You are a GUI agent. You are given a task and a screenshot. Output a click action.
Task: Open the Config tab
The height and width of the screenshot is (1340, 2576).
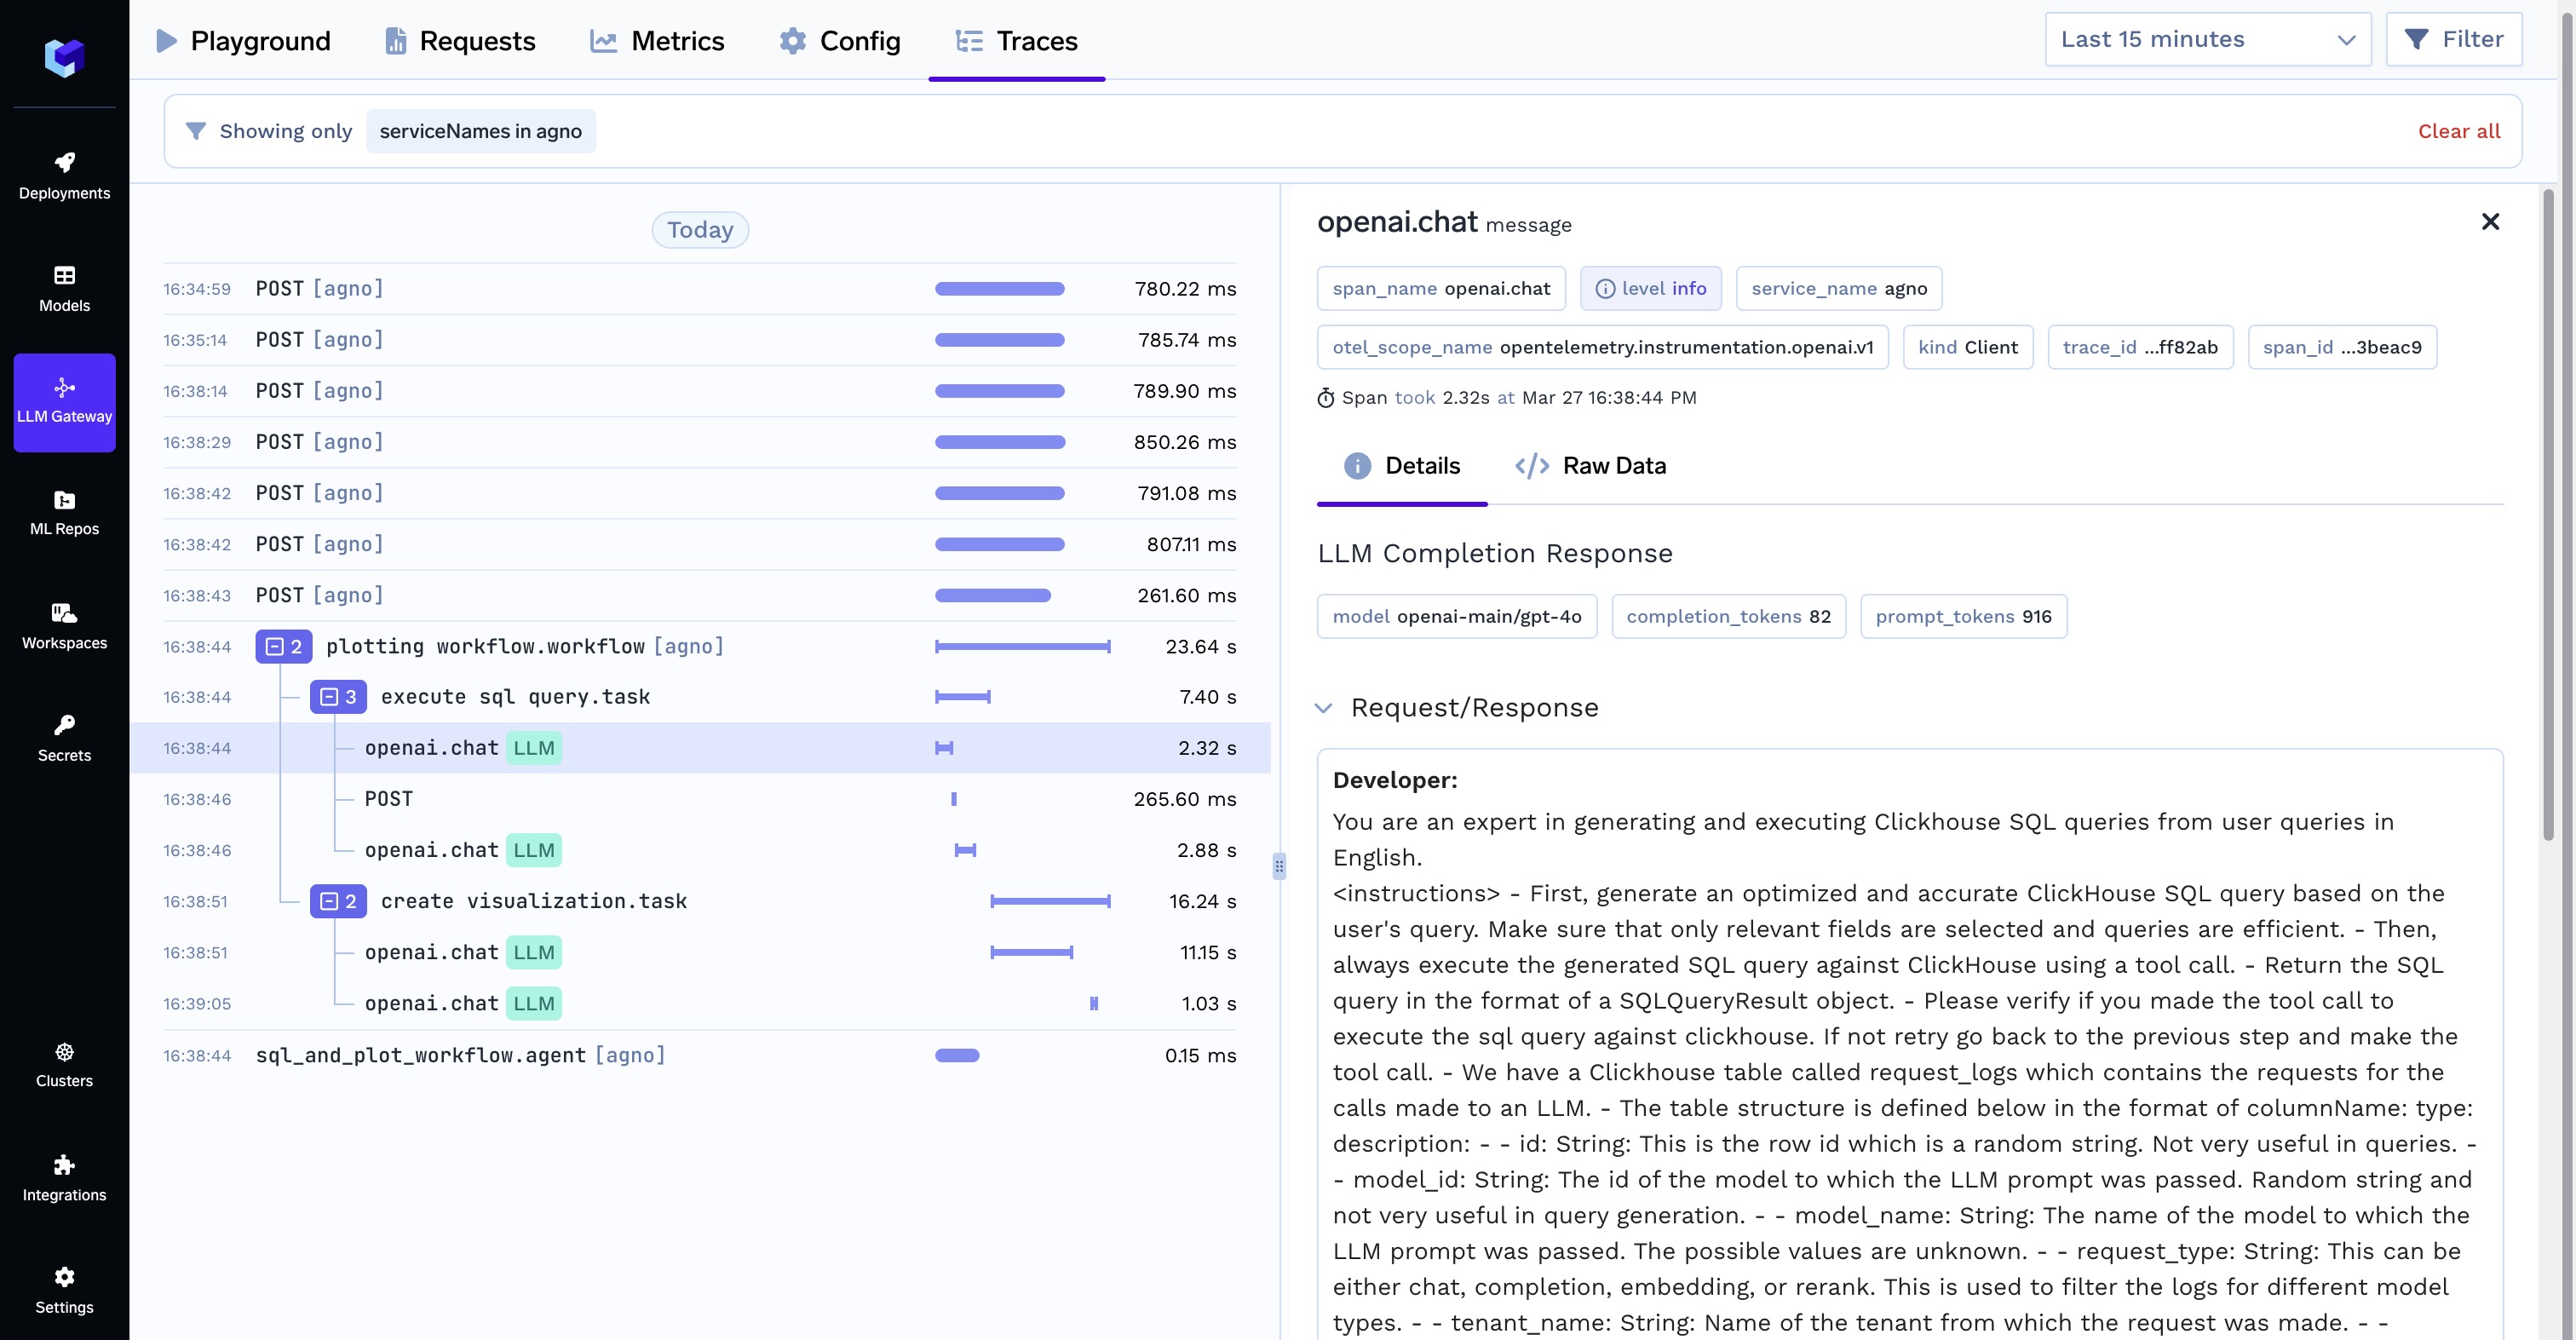(840, 41)
